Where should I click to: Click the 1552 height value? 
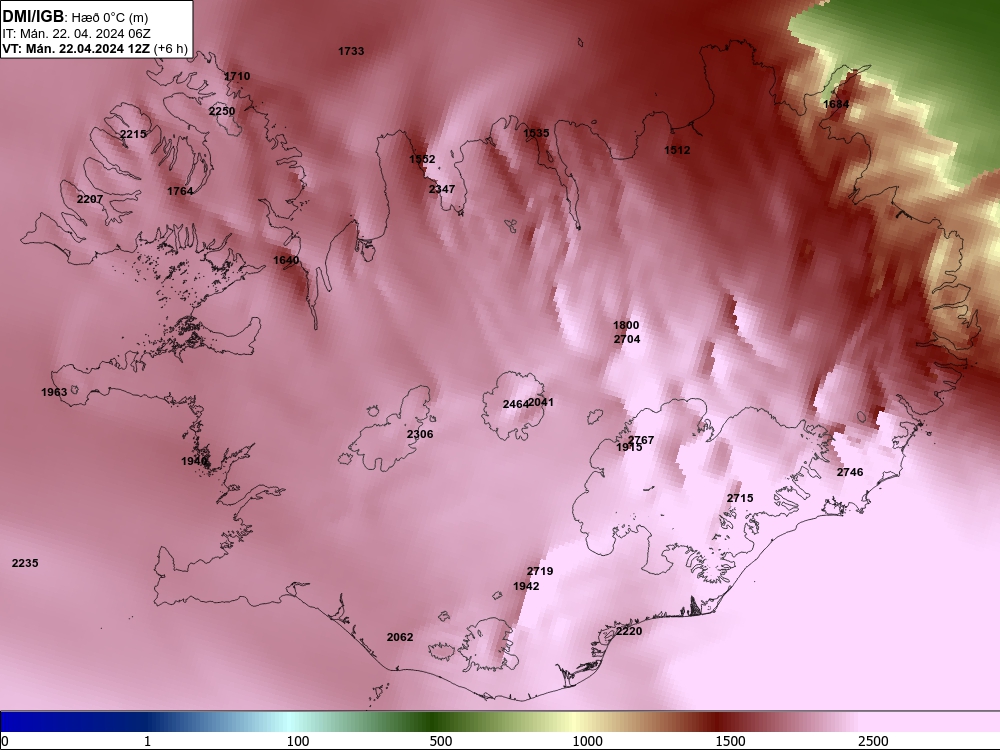pos(422,159)
